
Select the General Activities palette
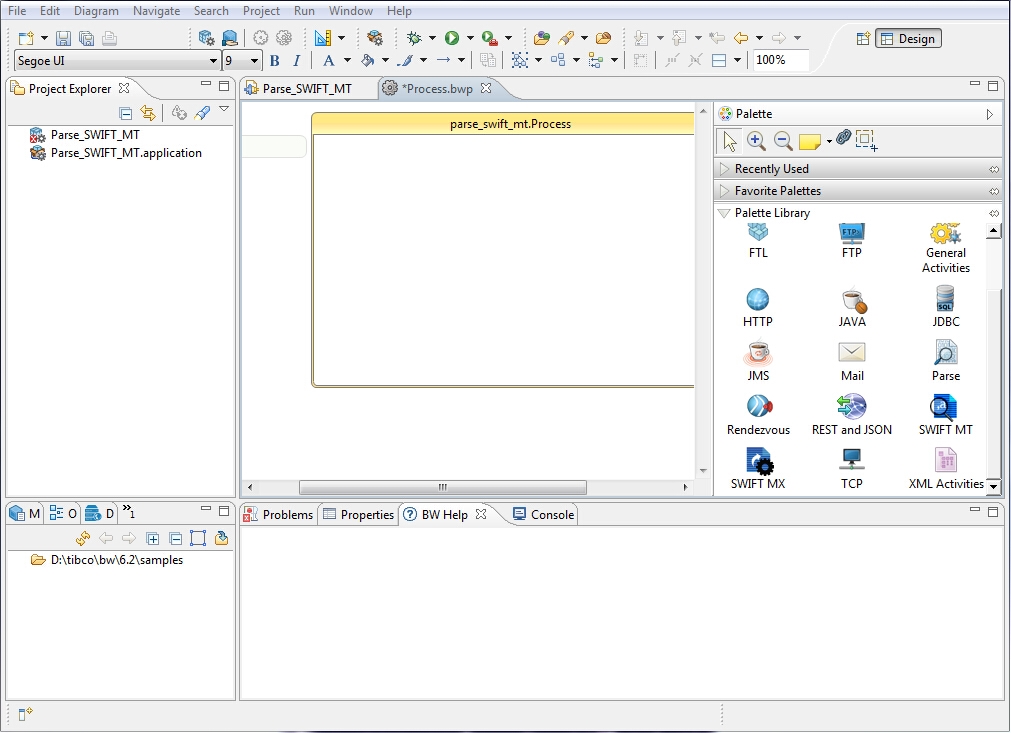946,249
